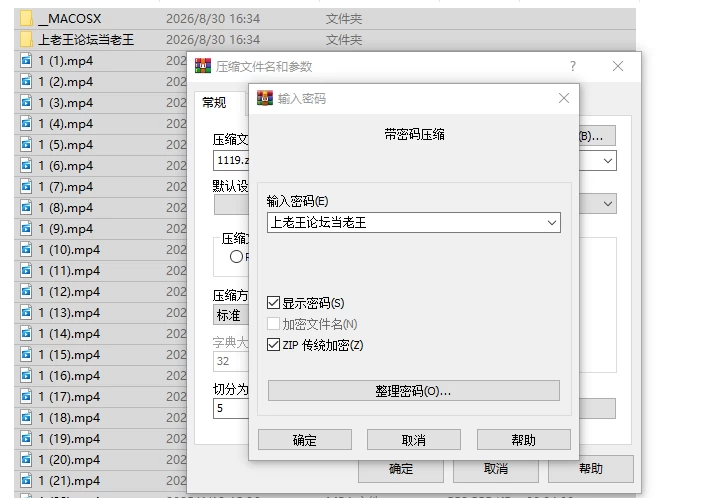This screenshot has height=498, width=711.
Task: Select the partially hidden compression format radio button
Action: (236, 257)
